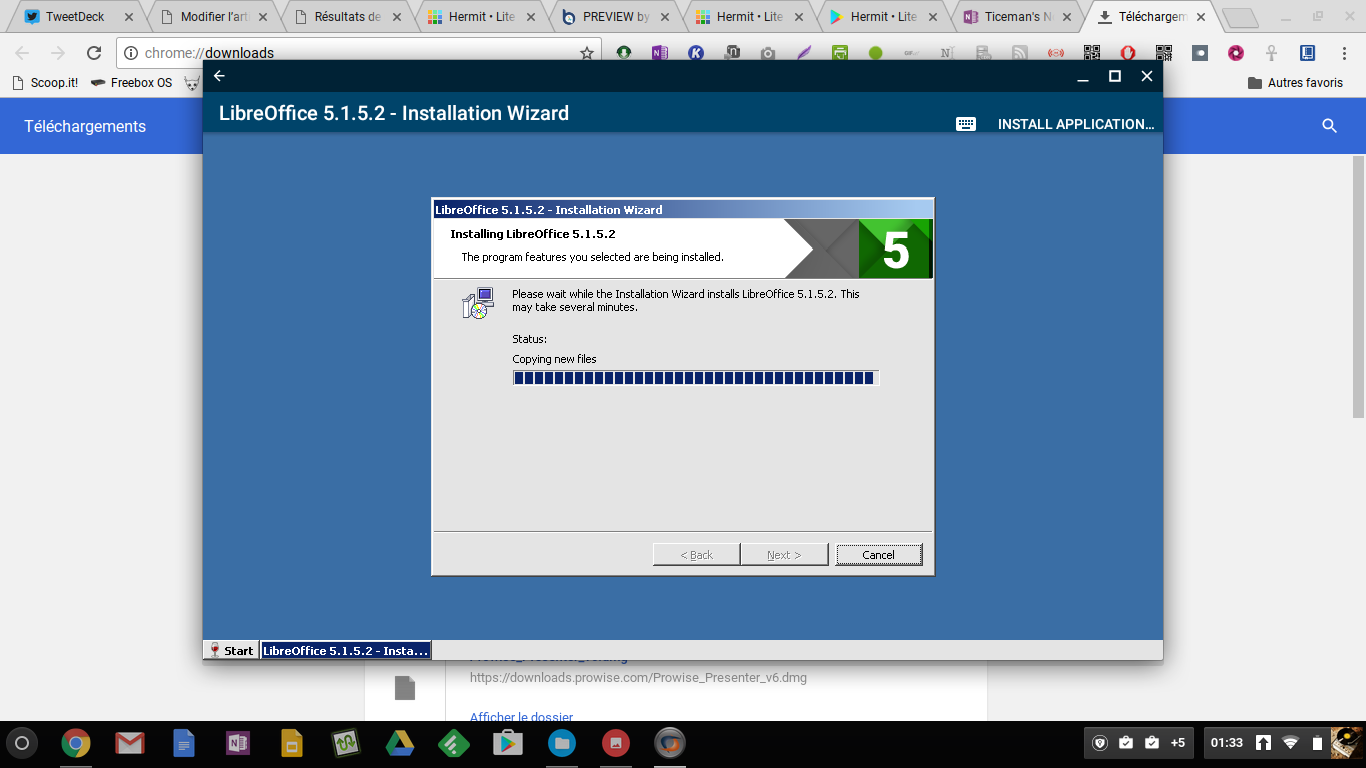Click the green printer extension icon
Screen dimensions: 1366x768
click(x=840, y=53)
